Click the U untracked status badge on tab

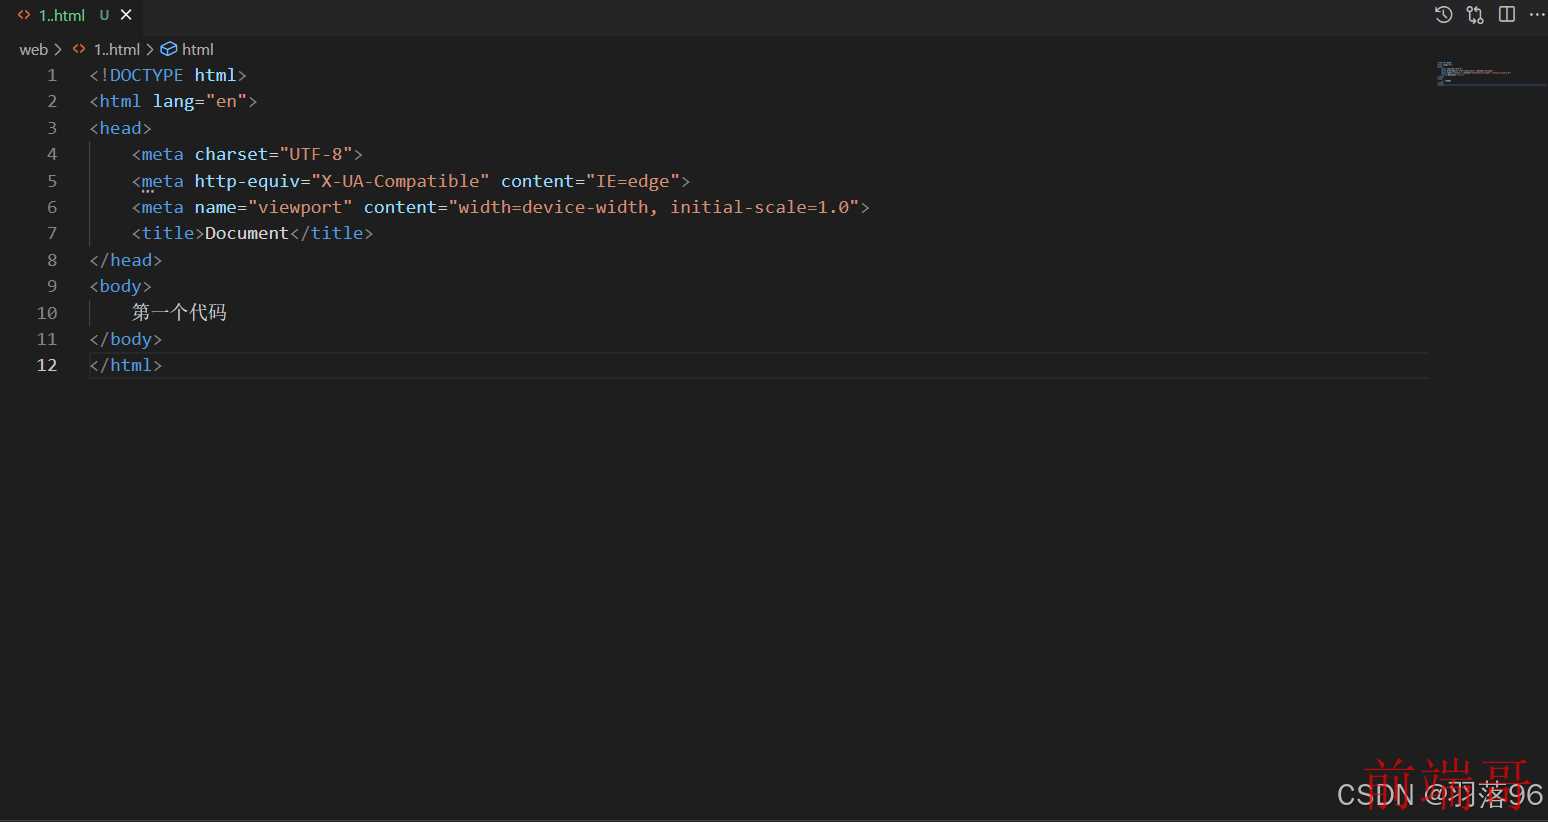coord(104,15)
